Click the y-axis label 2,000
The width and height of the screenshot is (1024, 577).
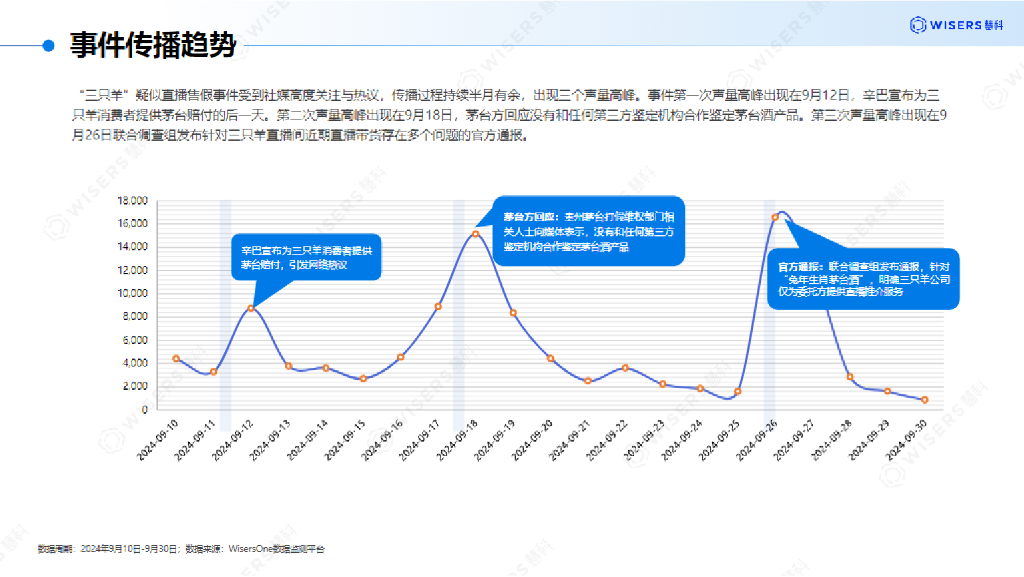click(135, 386)
